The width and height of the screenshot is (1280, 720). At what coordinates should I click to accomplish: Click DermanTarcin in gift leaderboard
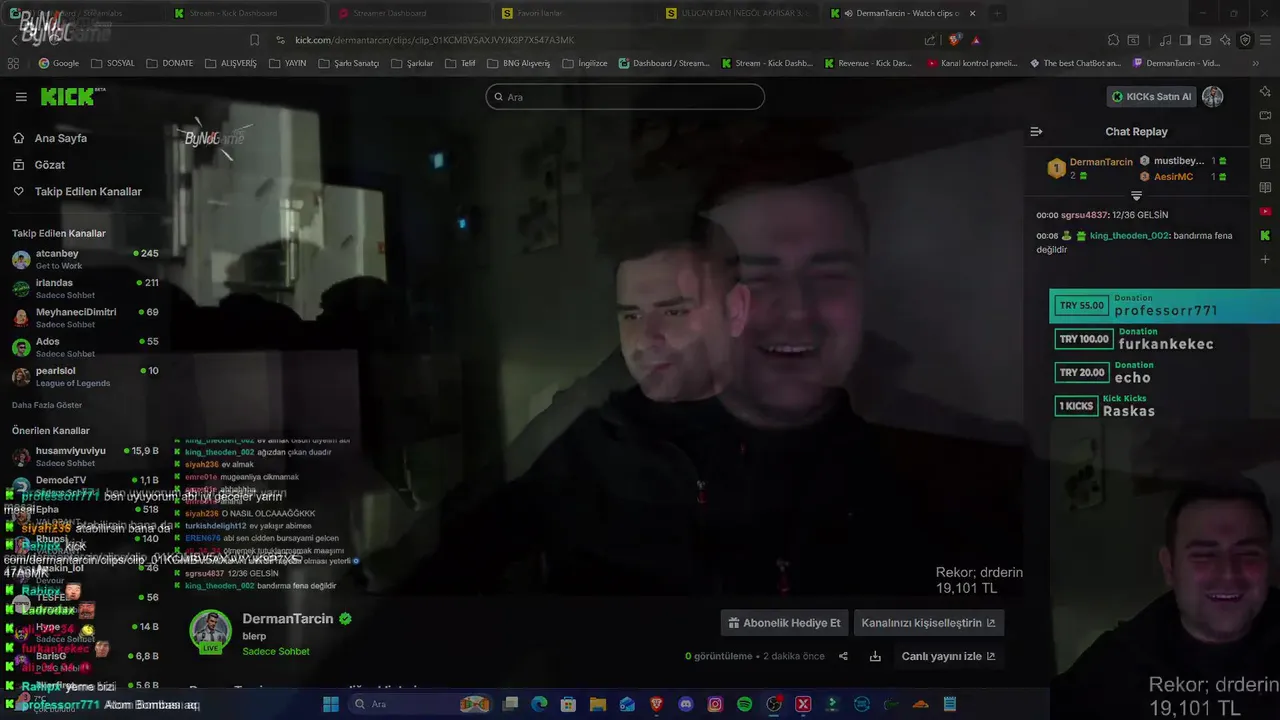point(1101,162)
